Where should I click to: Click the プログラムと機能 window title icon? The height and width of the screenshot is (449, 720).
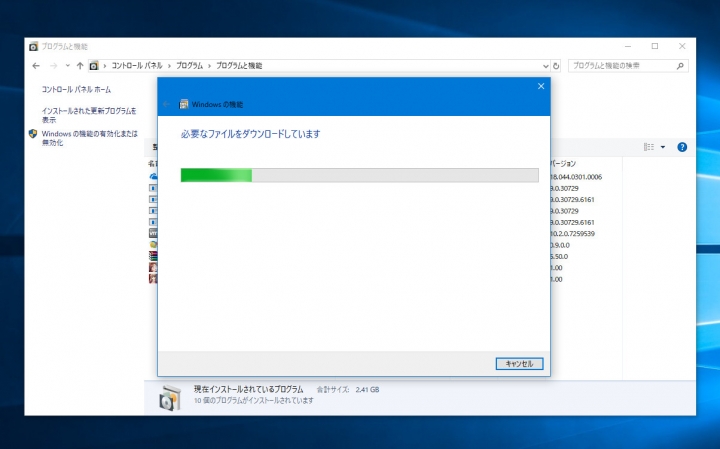(x=34, y=46)
